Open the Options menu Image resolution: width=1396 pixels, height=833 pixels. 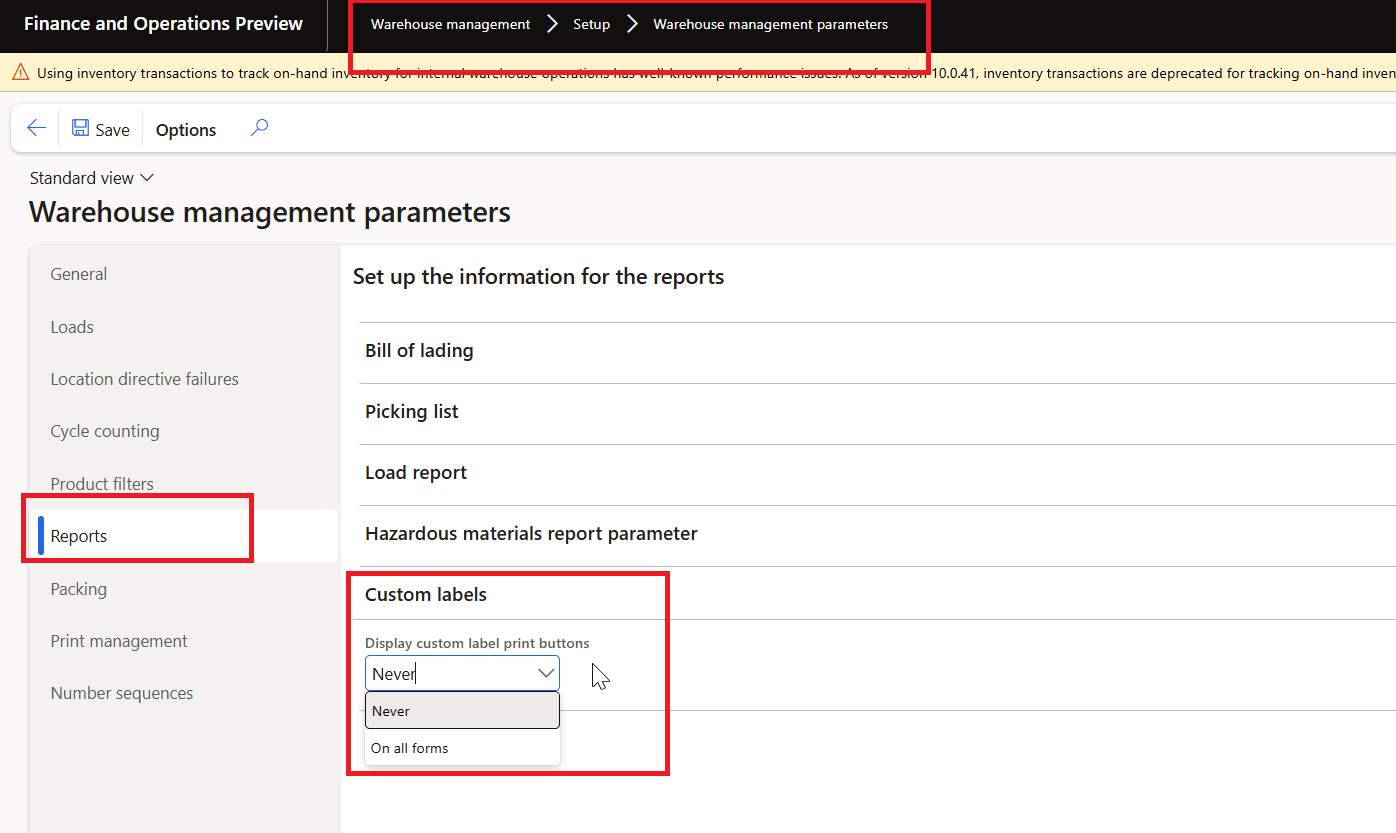pos(186,130)
